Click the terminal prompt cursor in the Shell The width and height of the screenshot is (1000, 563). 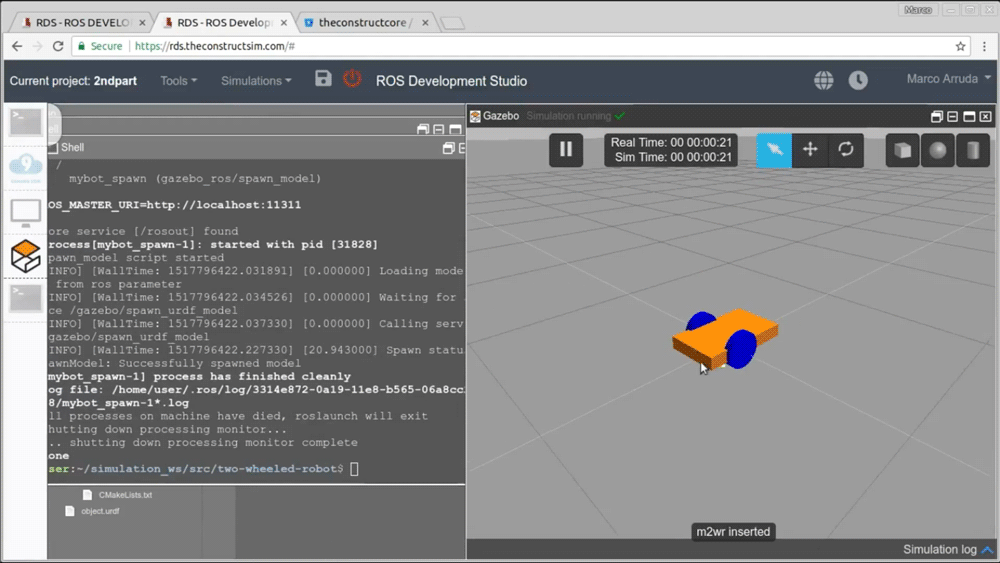355,469
